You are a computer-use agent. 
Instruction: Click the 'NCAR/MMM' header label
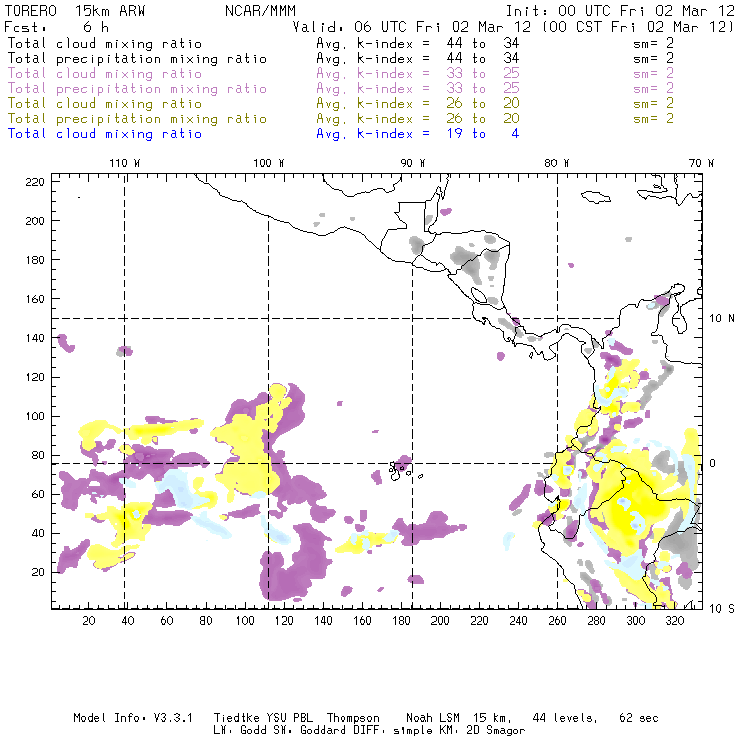(x=260, y=11)
